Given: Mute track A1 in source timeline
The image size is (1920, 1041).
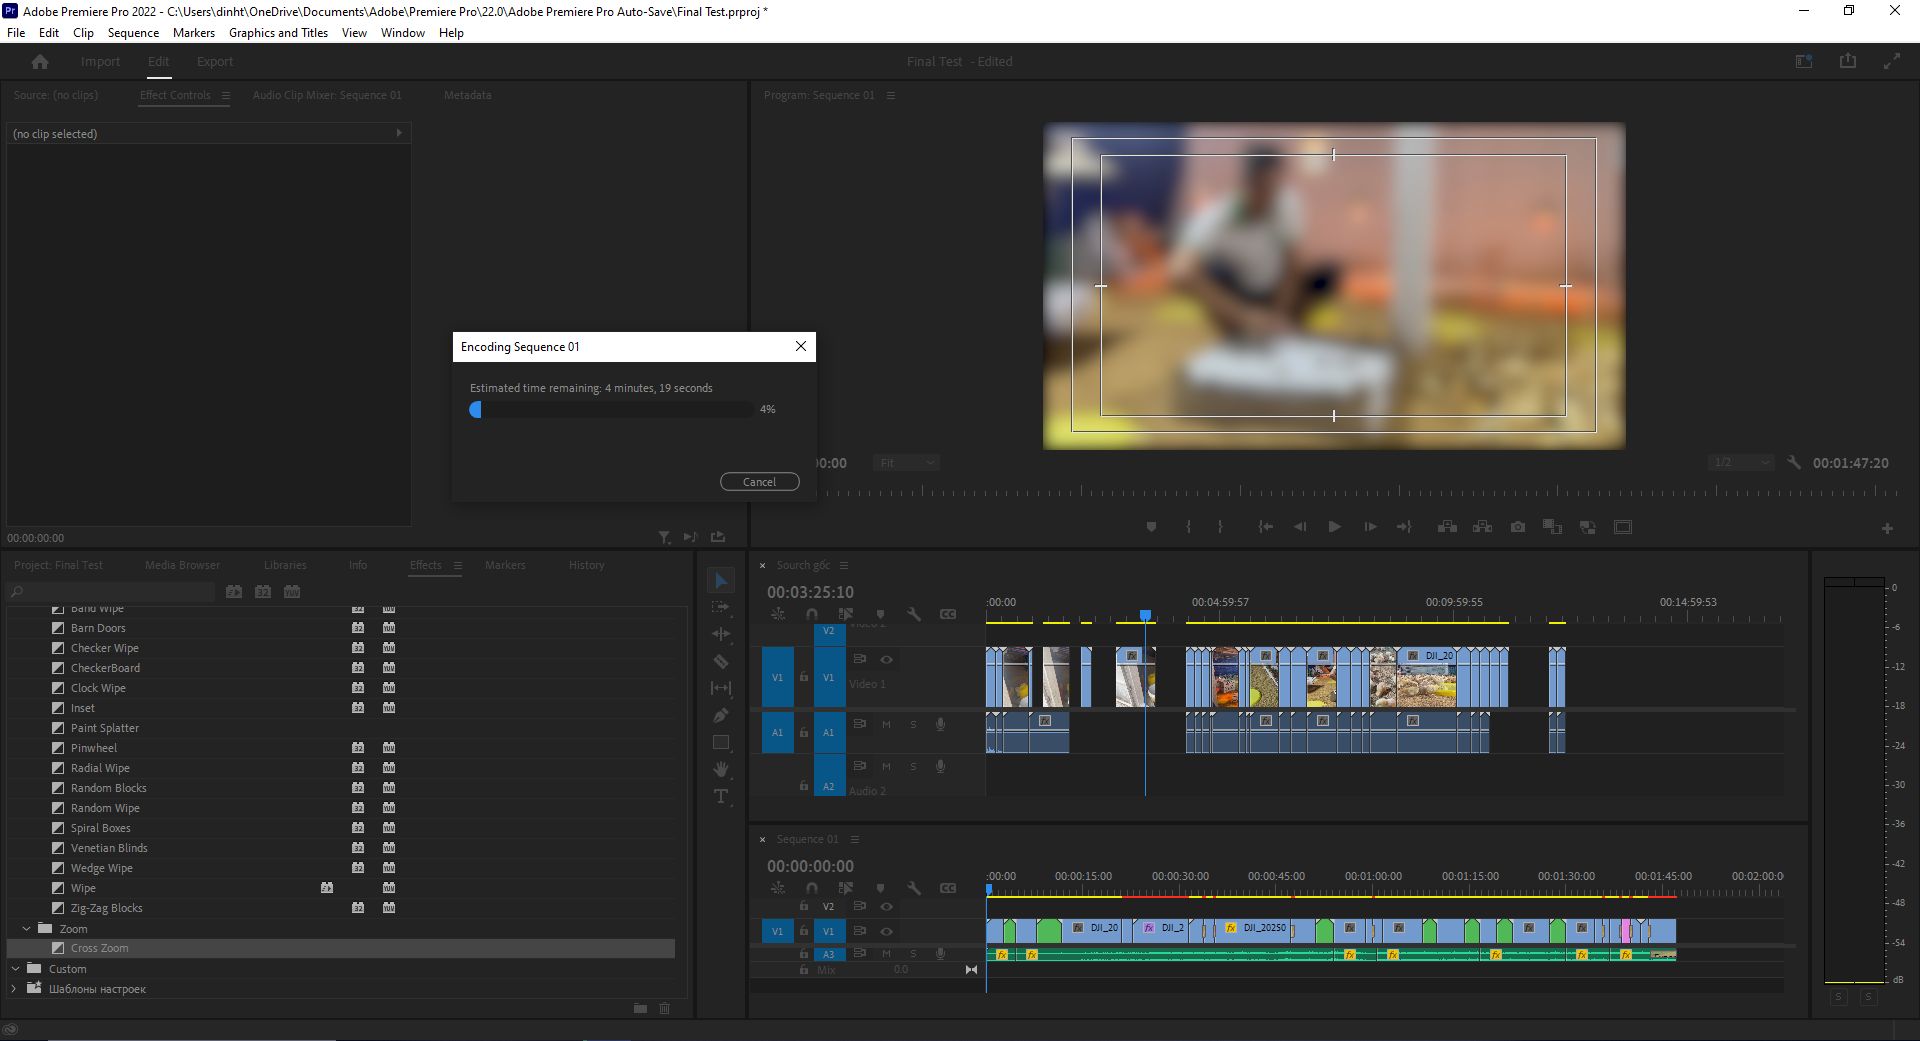Looking at the screenshot, I should [886, 724].
